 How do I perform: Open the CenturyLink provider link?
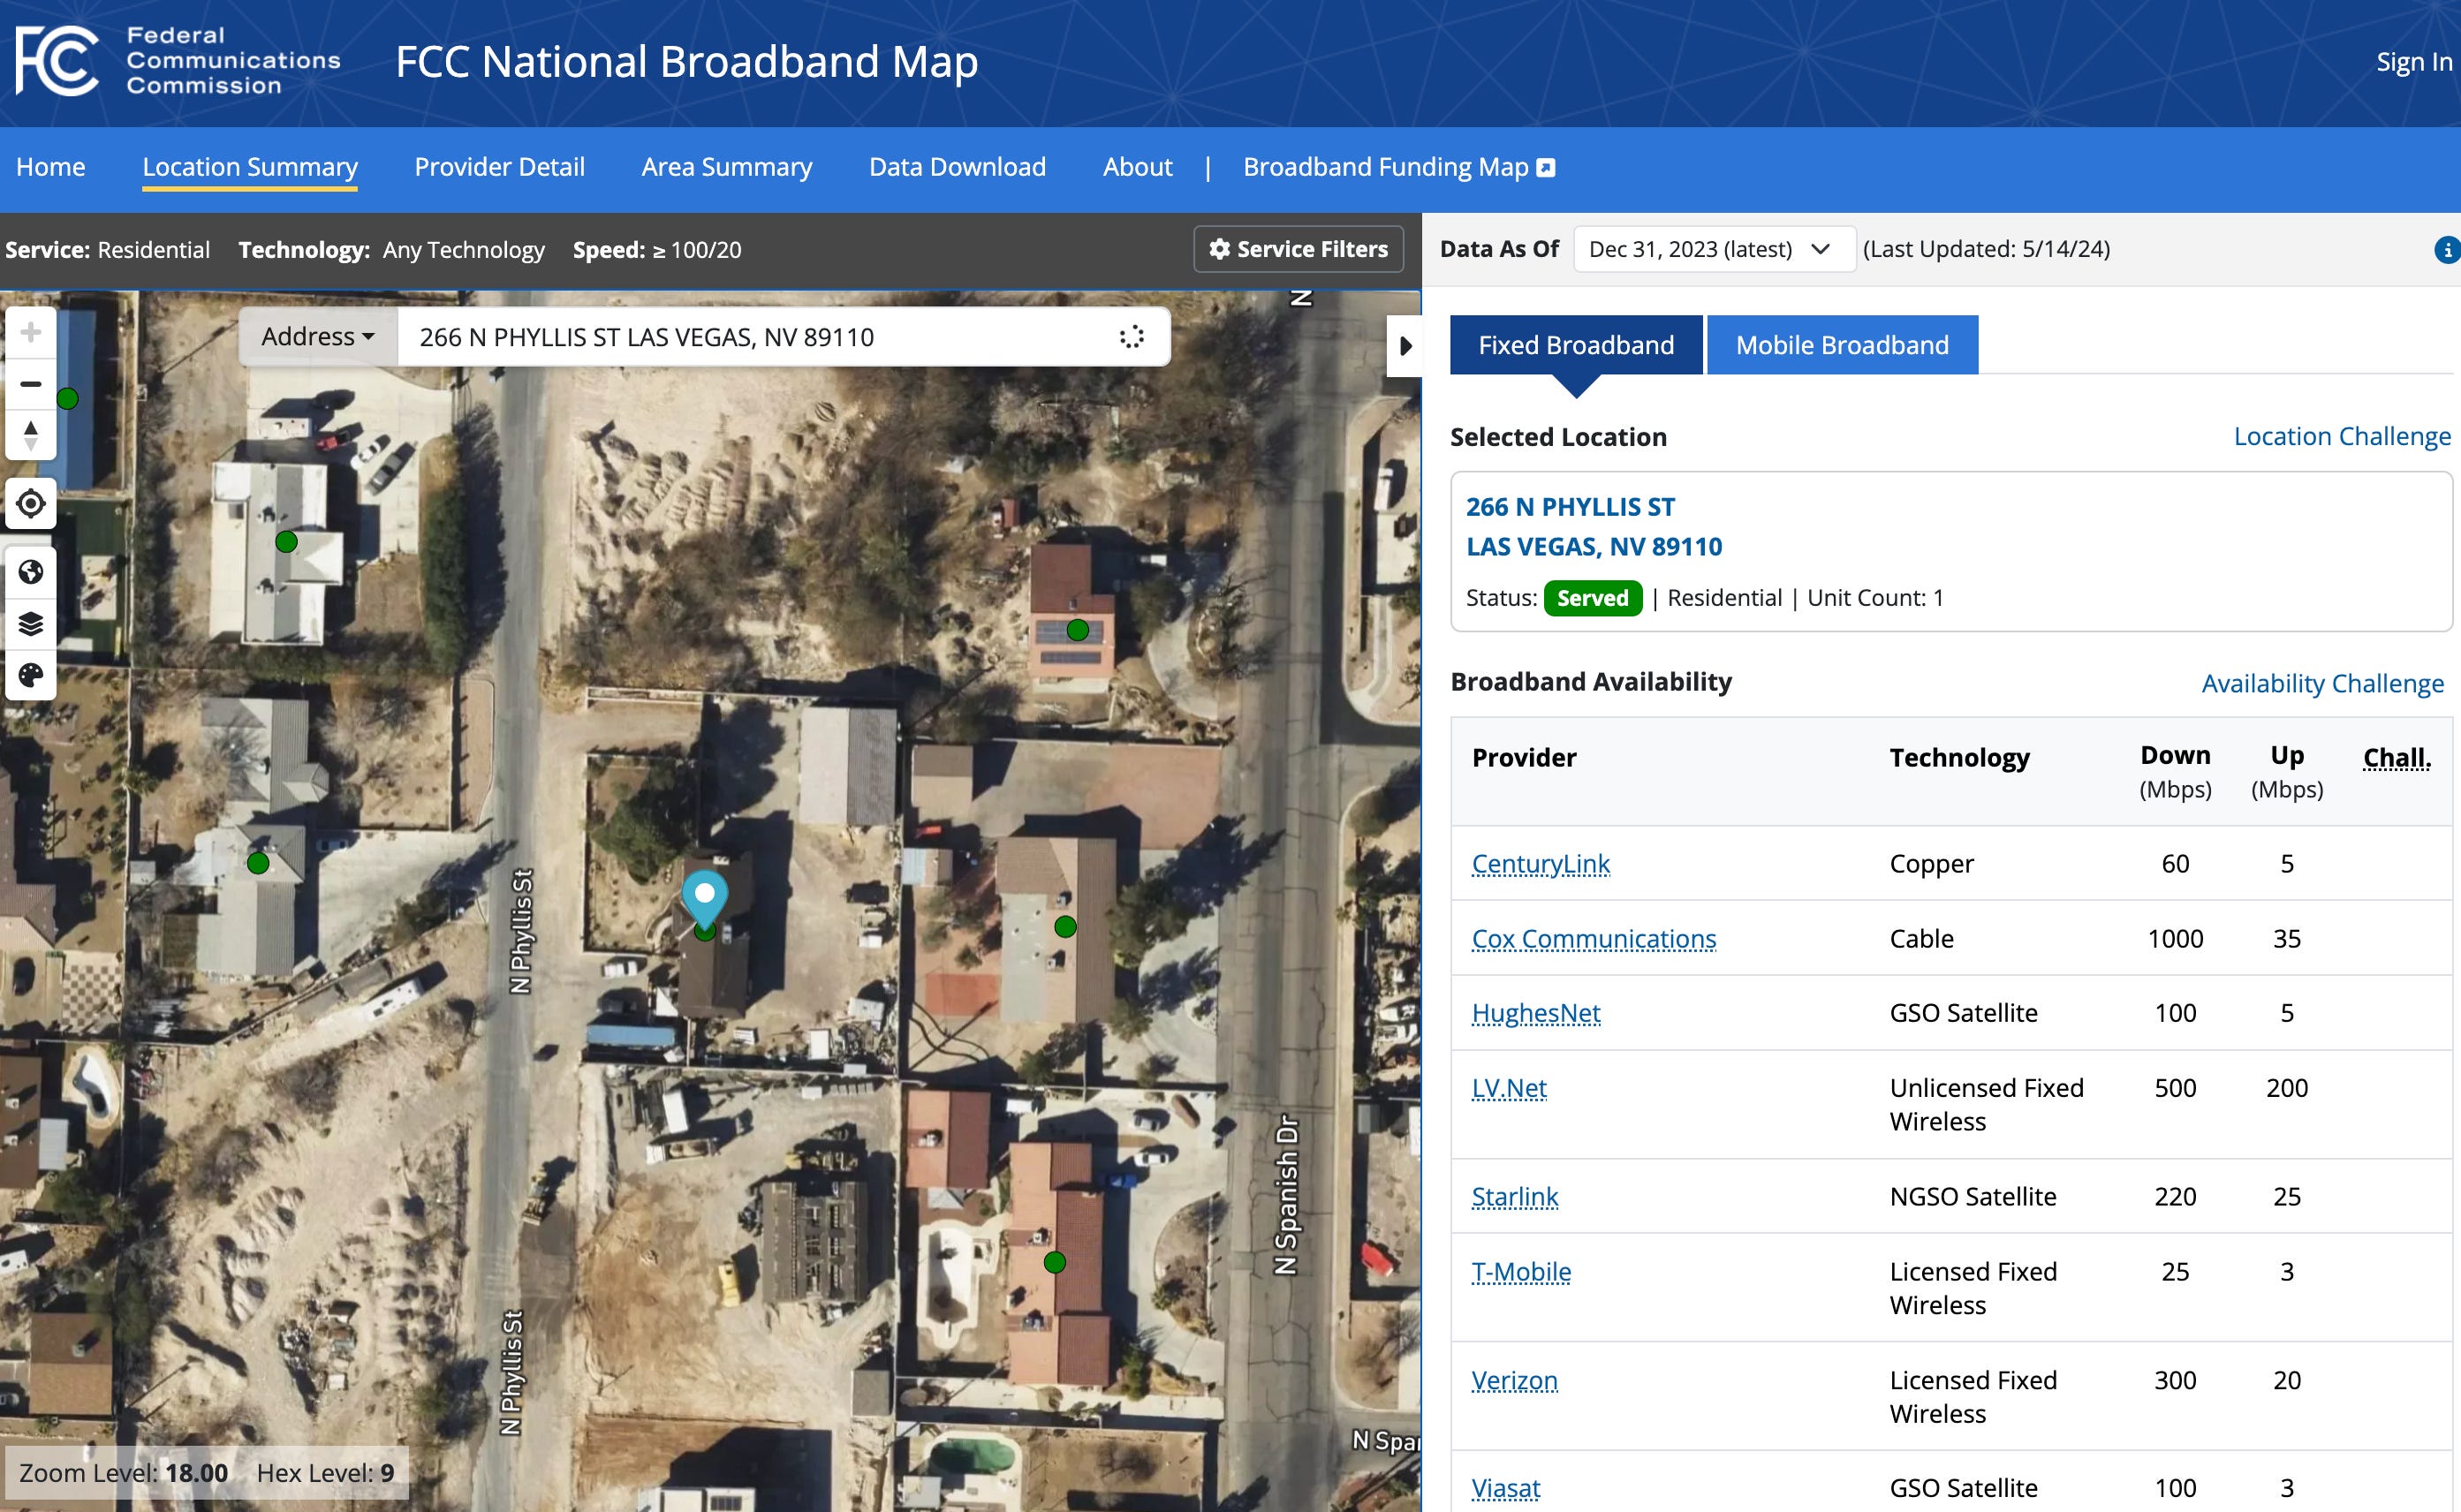(x=1540, y=863)
